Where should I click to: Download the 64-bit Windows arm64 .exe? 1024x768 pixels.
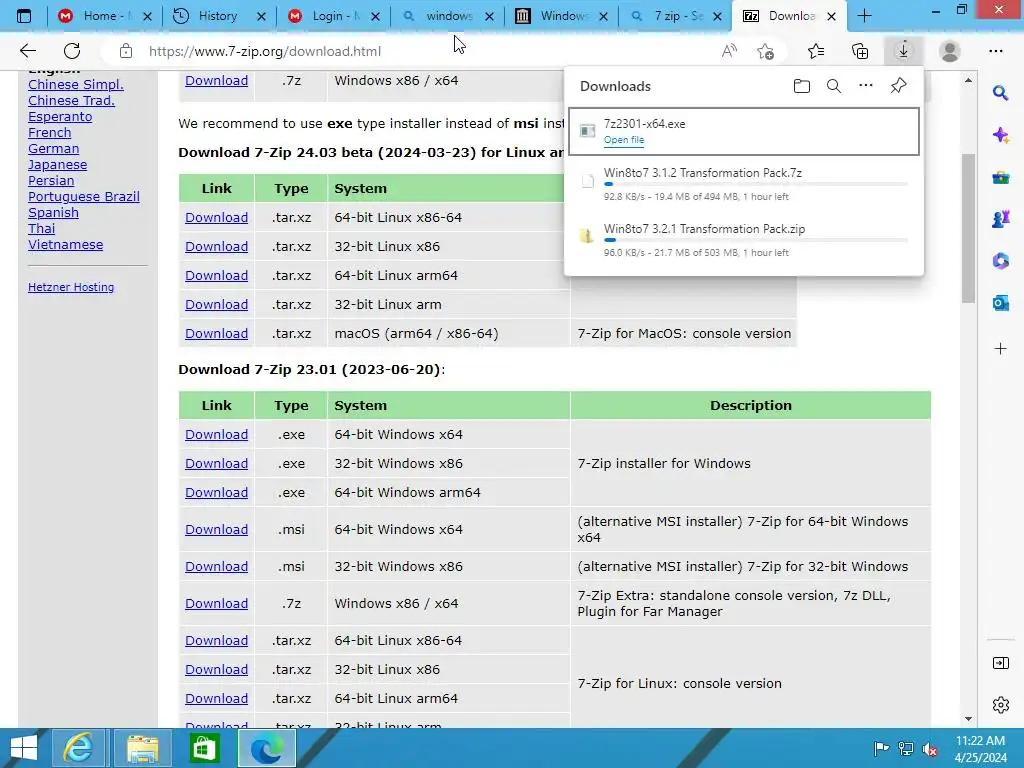click(216, 492)
